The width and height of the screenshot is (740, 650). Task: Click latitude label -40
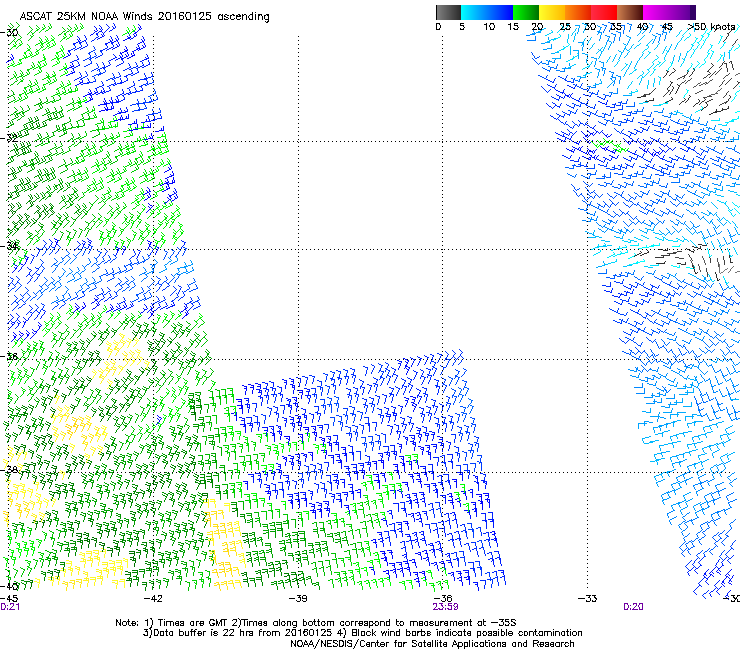click(x=9, y=586)
